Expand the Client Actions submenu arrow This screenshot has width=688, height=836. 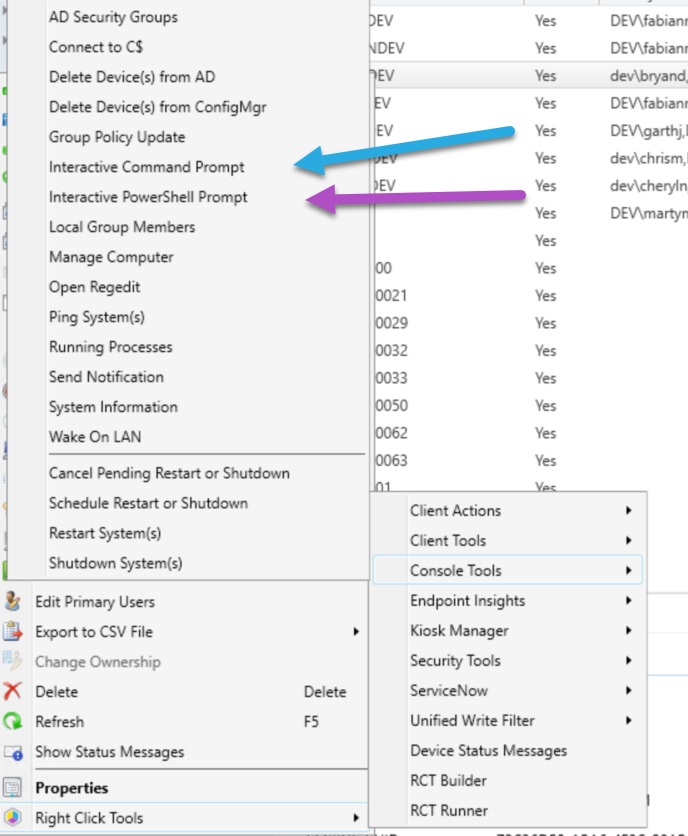(x=628, y=511)
